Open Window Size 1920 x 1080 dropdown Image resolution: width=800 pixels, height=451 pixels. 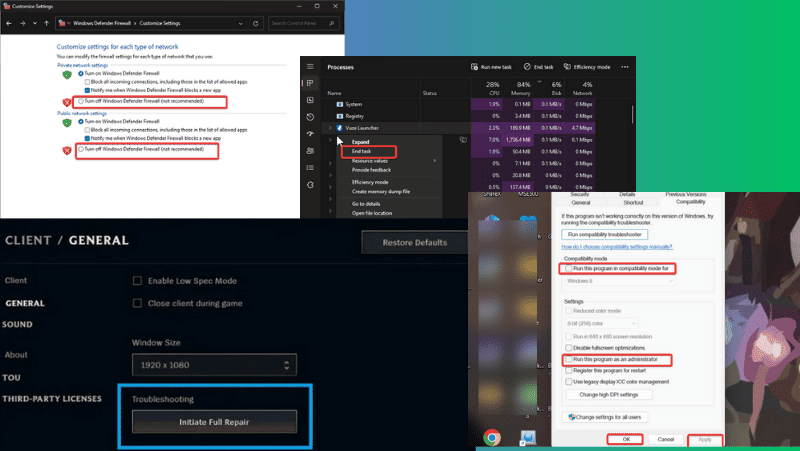tap(214, 365)
